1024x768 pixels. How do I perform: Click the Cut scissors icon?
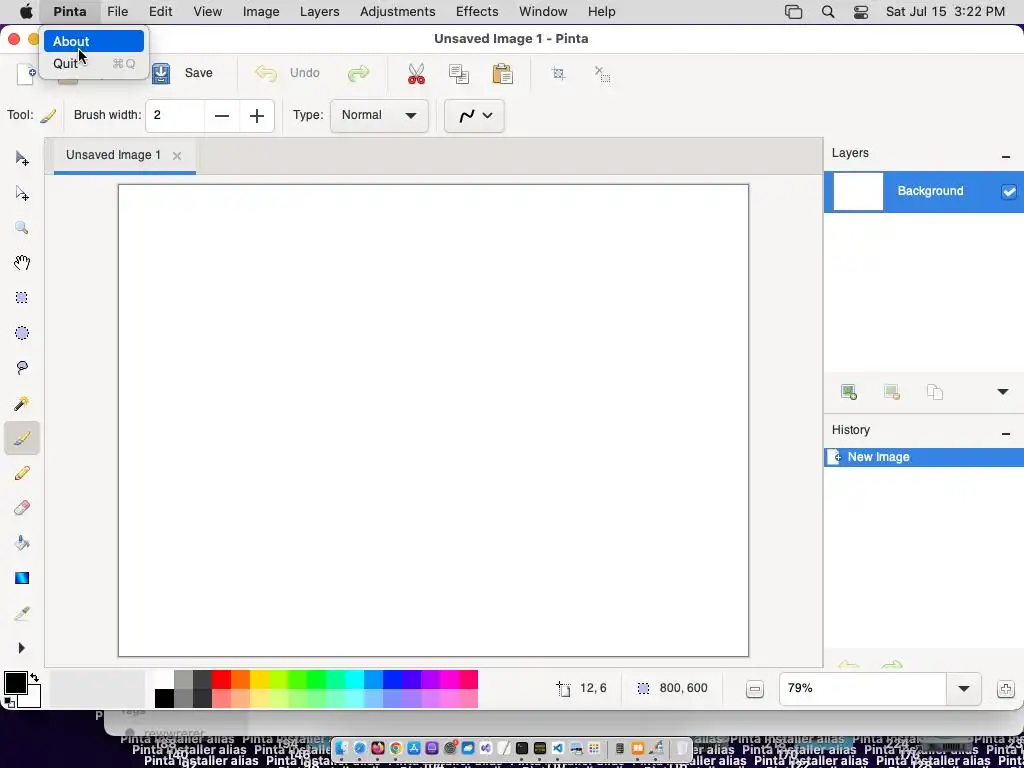point(416,74)
